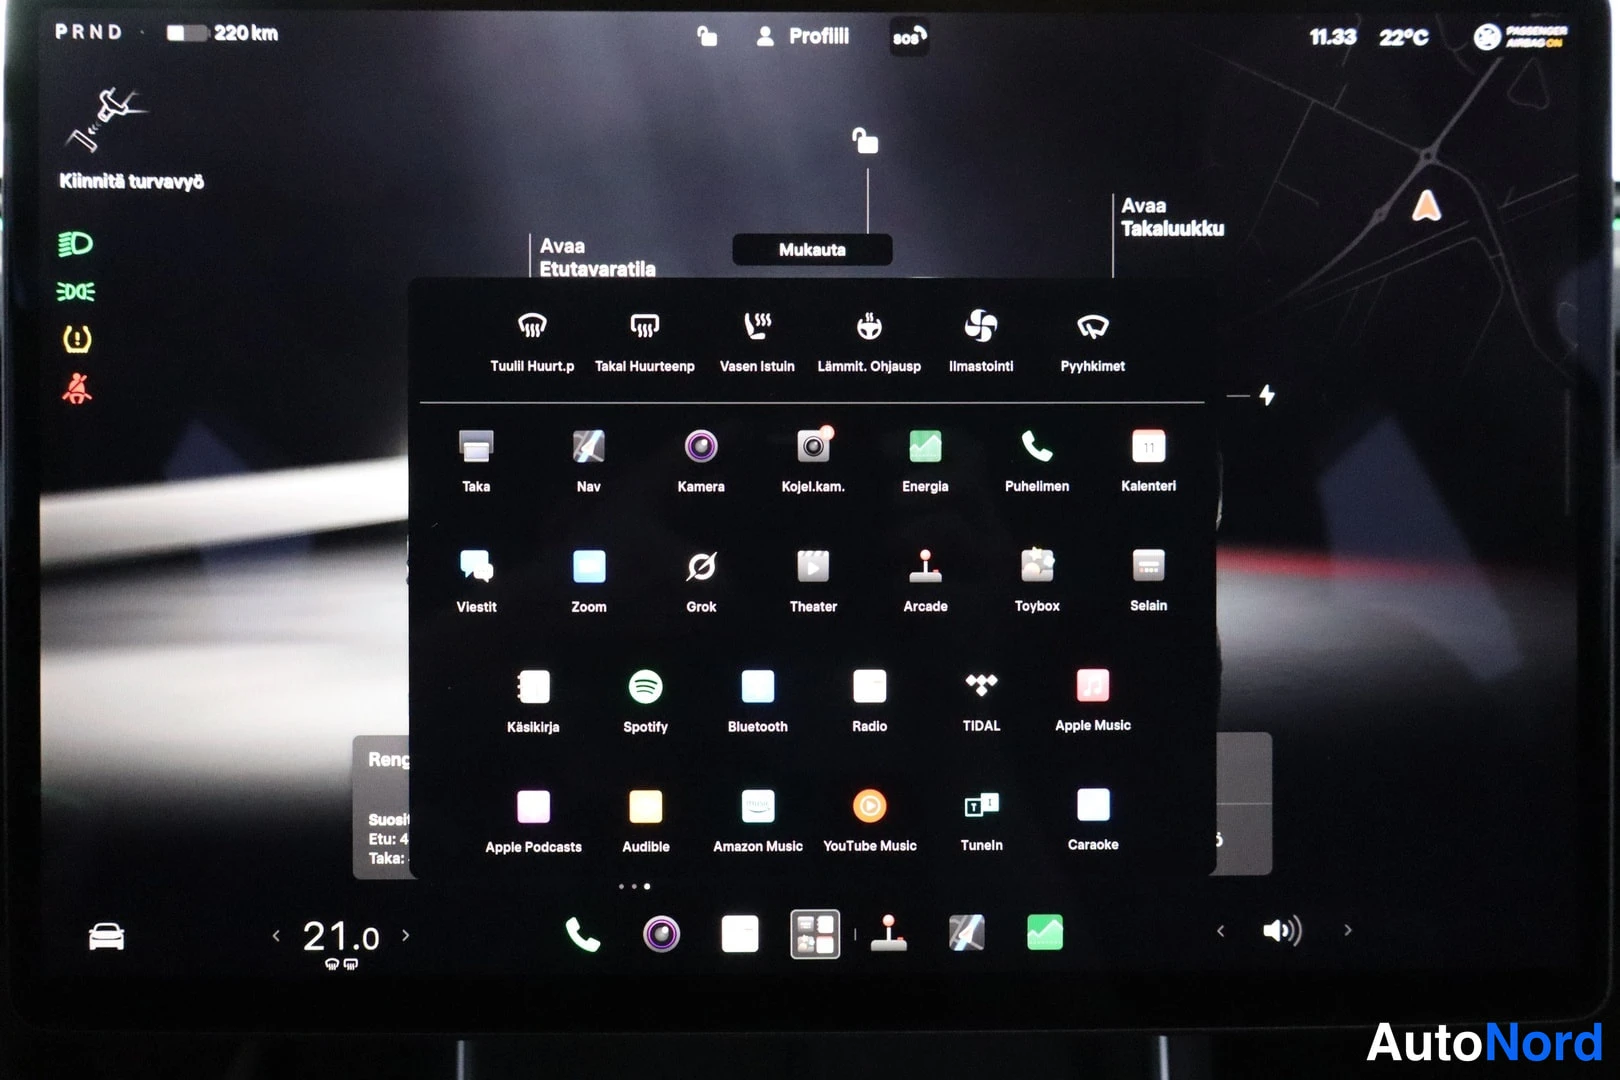This screenshot has width=1620, height=1080.
Task: Raise volume with right arrow
Action: (1348, 931)
